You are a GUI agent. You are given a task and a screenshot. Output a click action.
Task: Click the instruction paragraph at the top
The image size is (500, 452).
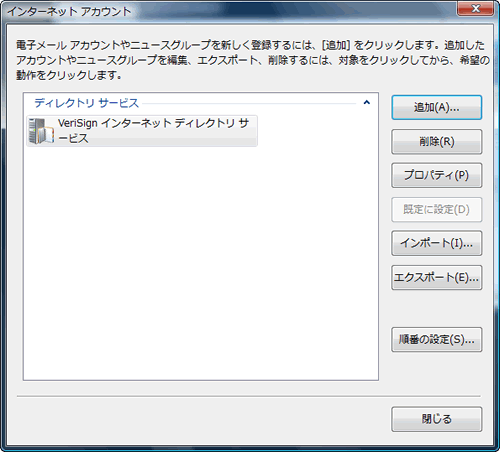click(253, 60)
